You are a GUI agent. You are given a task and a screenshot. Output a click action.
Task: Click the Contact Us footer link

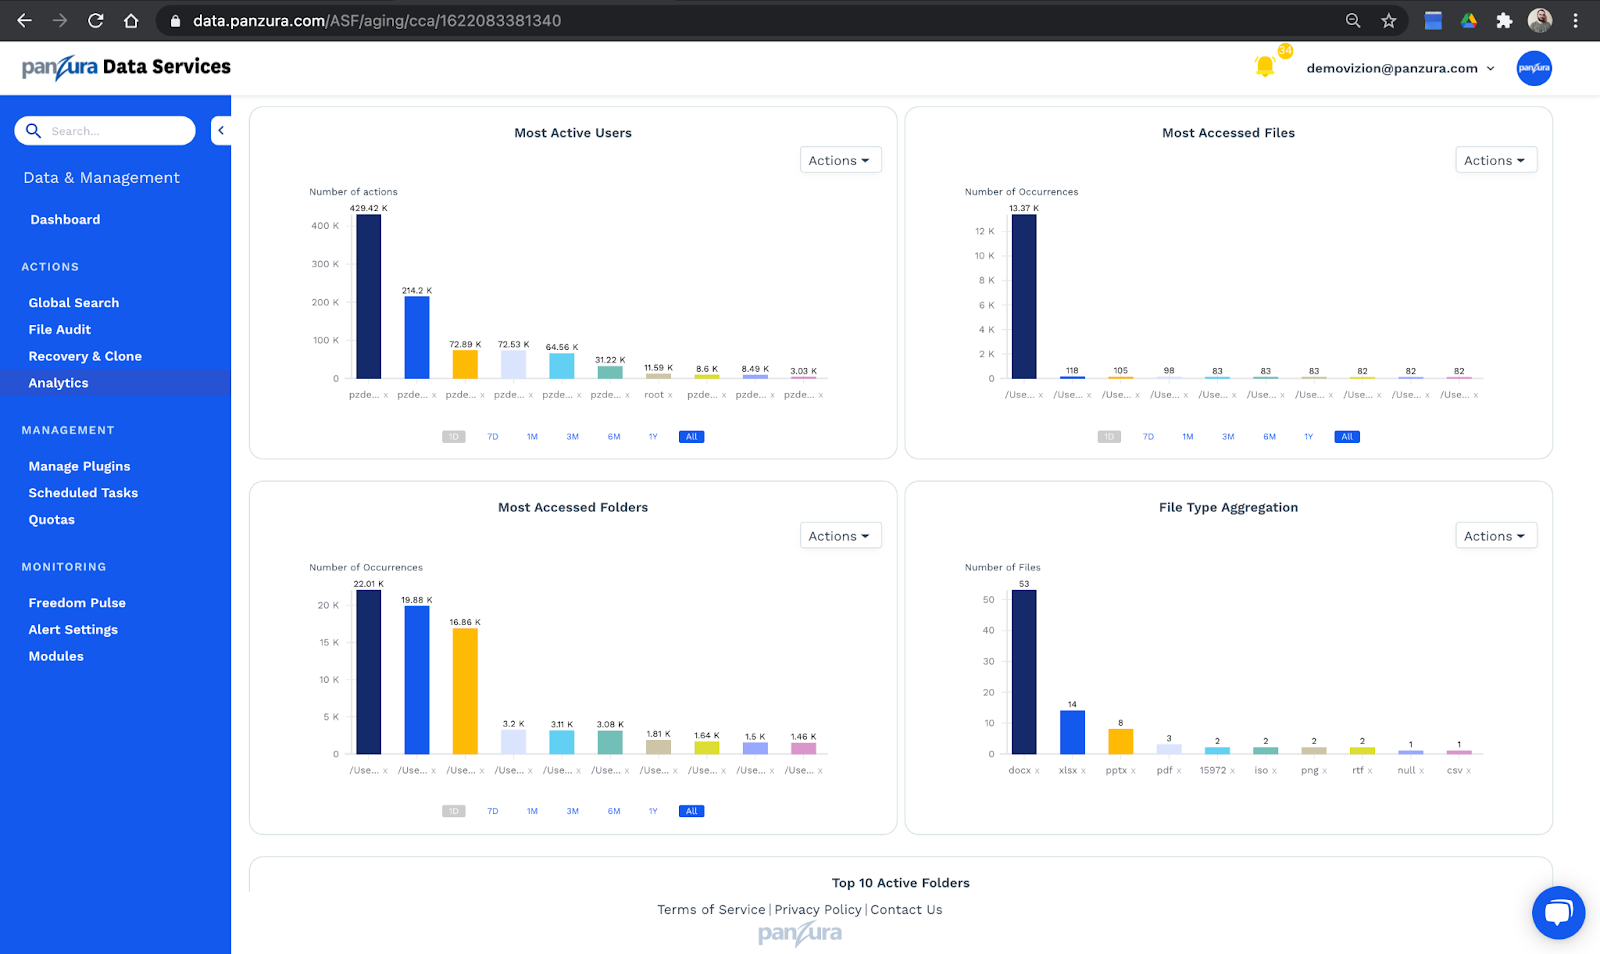(x=906, y=910)
